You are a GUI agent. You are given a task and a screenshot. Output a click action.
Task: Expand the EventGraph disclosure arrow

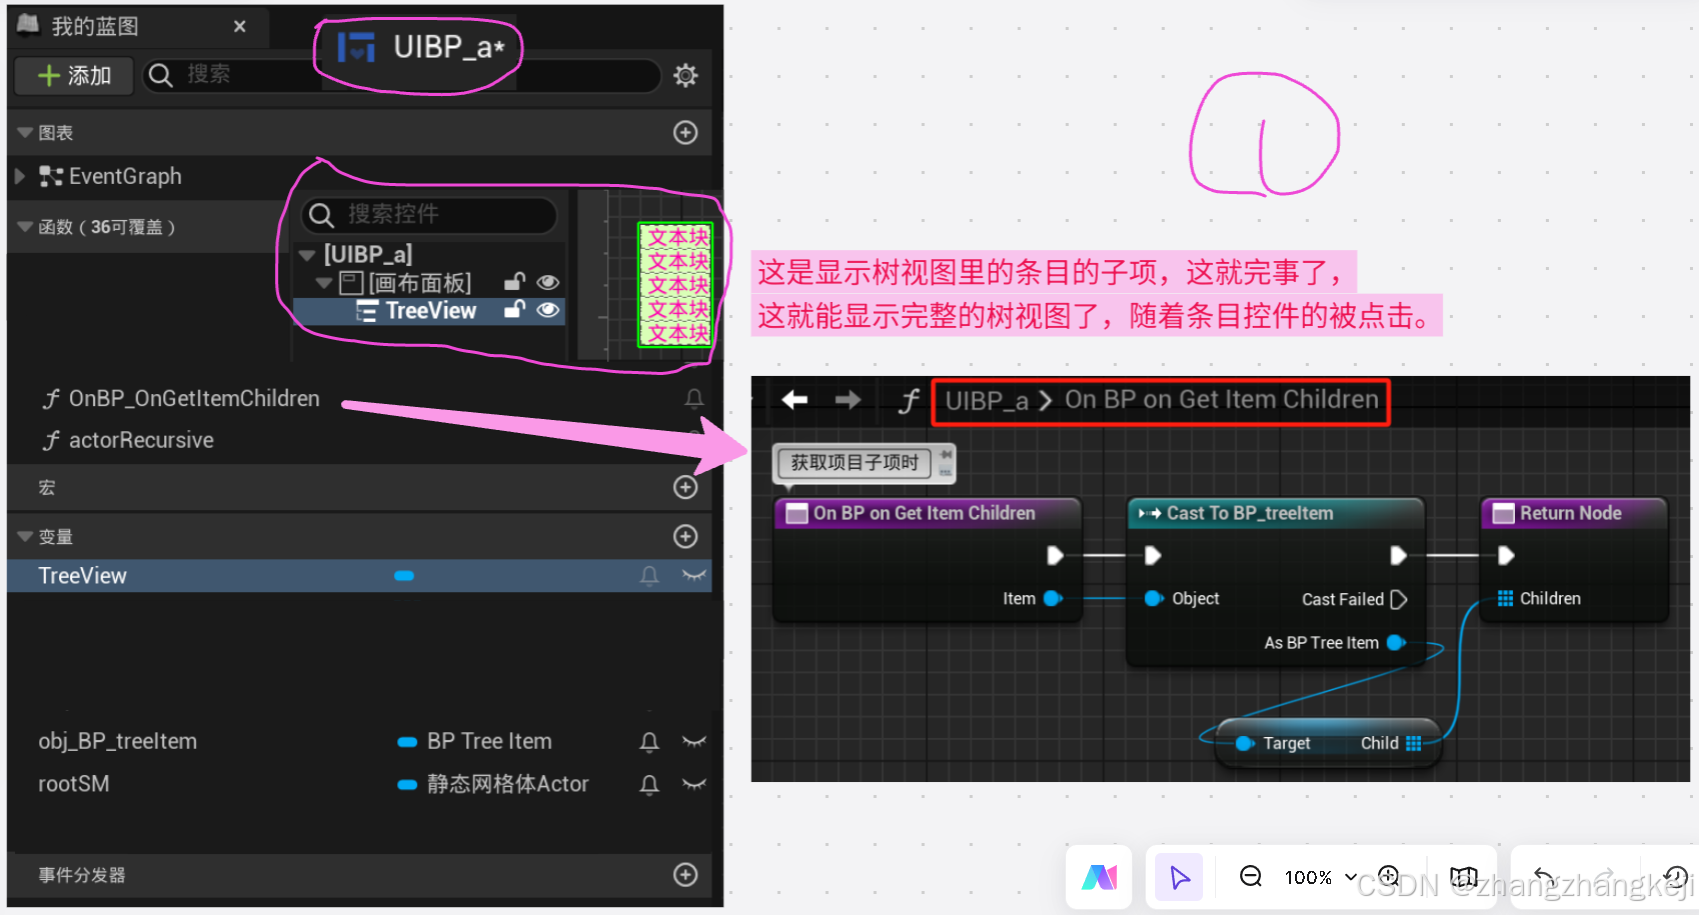(x=20, y=176)
